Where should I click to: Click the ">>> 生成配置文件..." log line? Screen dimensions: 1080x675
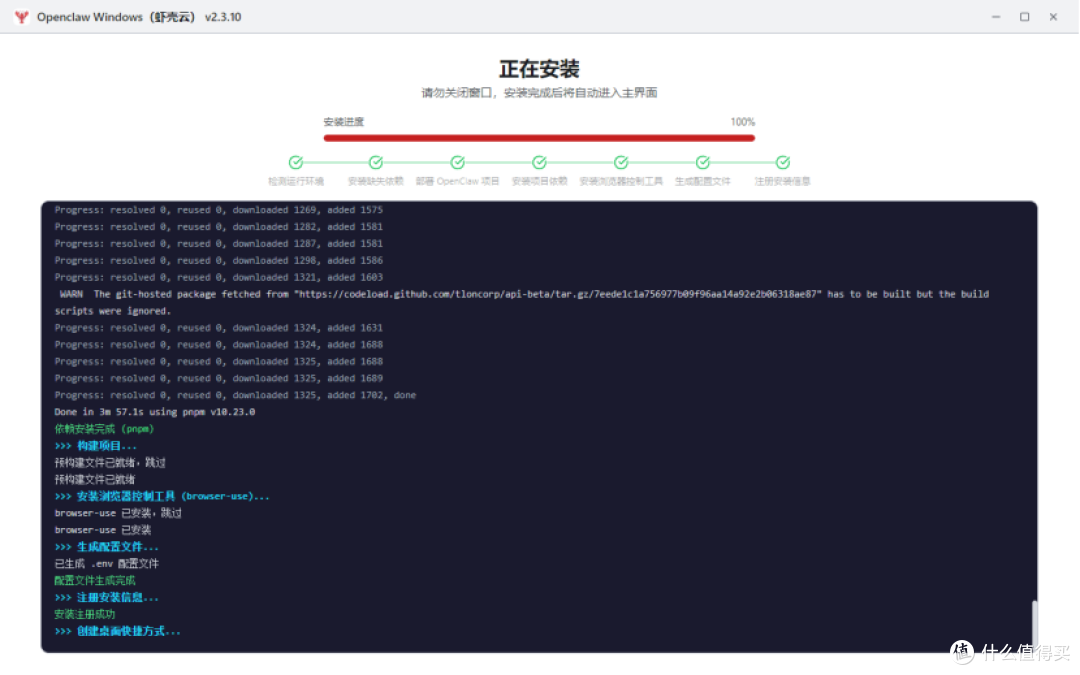[107, 547]
